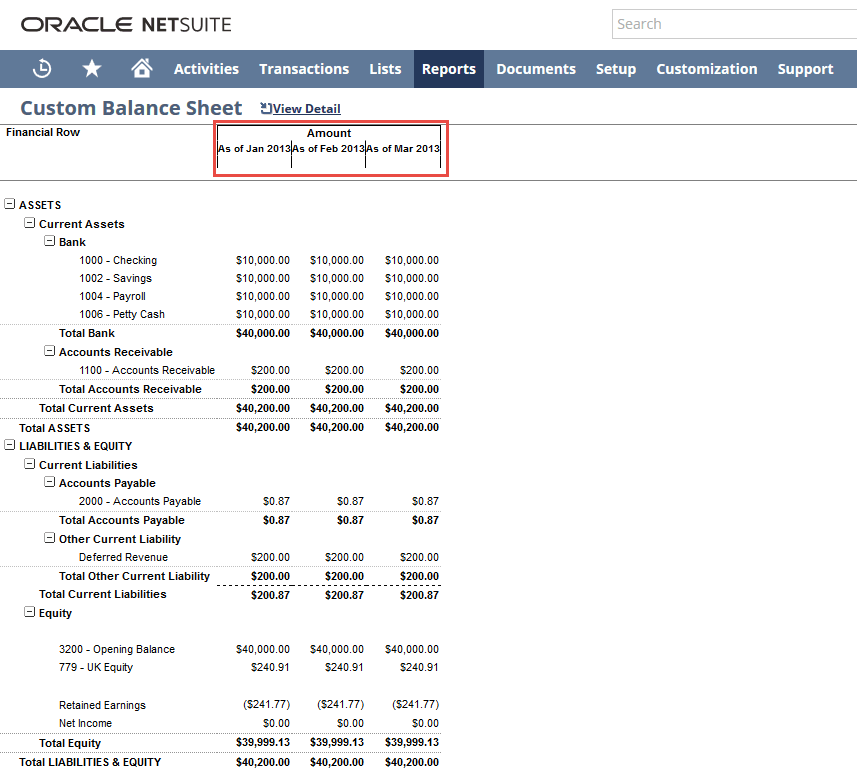Click the As of Jan 2013 column header

[254, 149]
